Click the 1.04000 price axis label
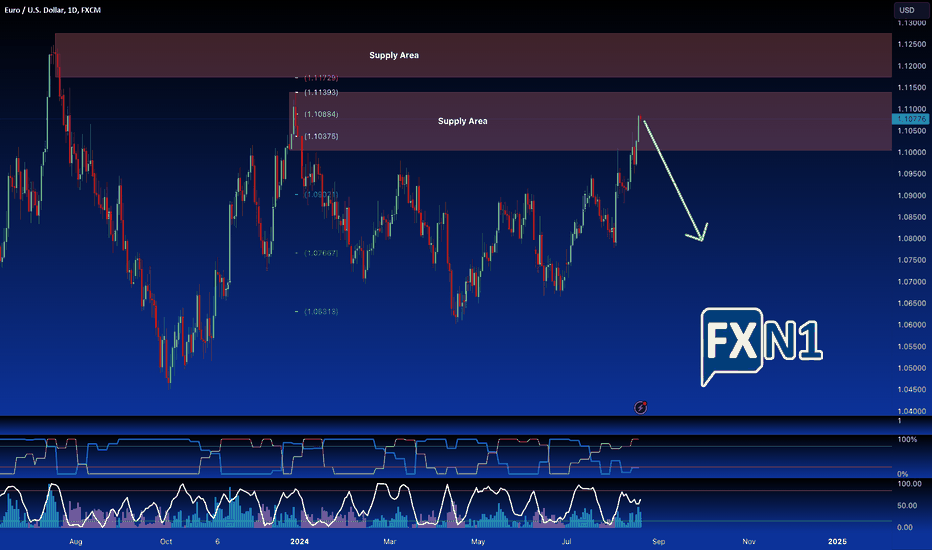932x550 pixels. click(x=912, y=411)
